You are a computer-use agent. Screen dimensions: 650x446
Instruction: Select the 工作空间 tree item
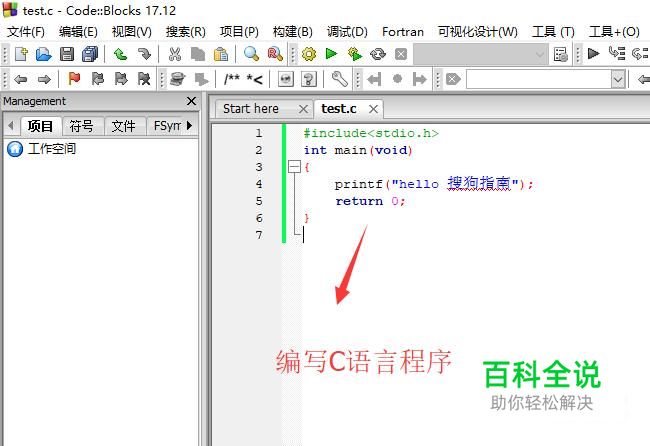[x=42, y=149]
